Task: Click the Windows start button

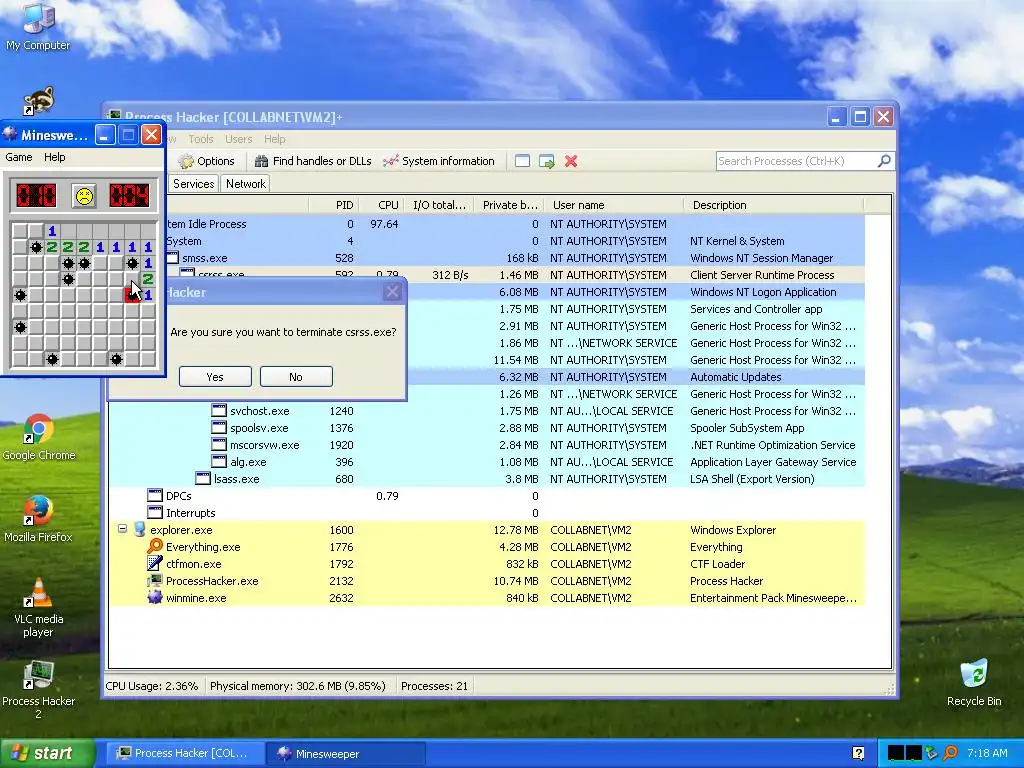Action: click(46, 753)
